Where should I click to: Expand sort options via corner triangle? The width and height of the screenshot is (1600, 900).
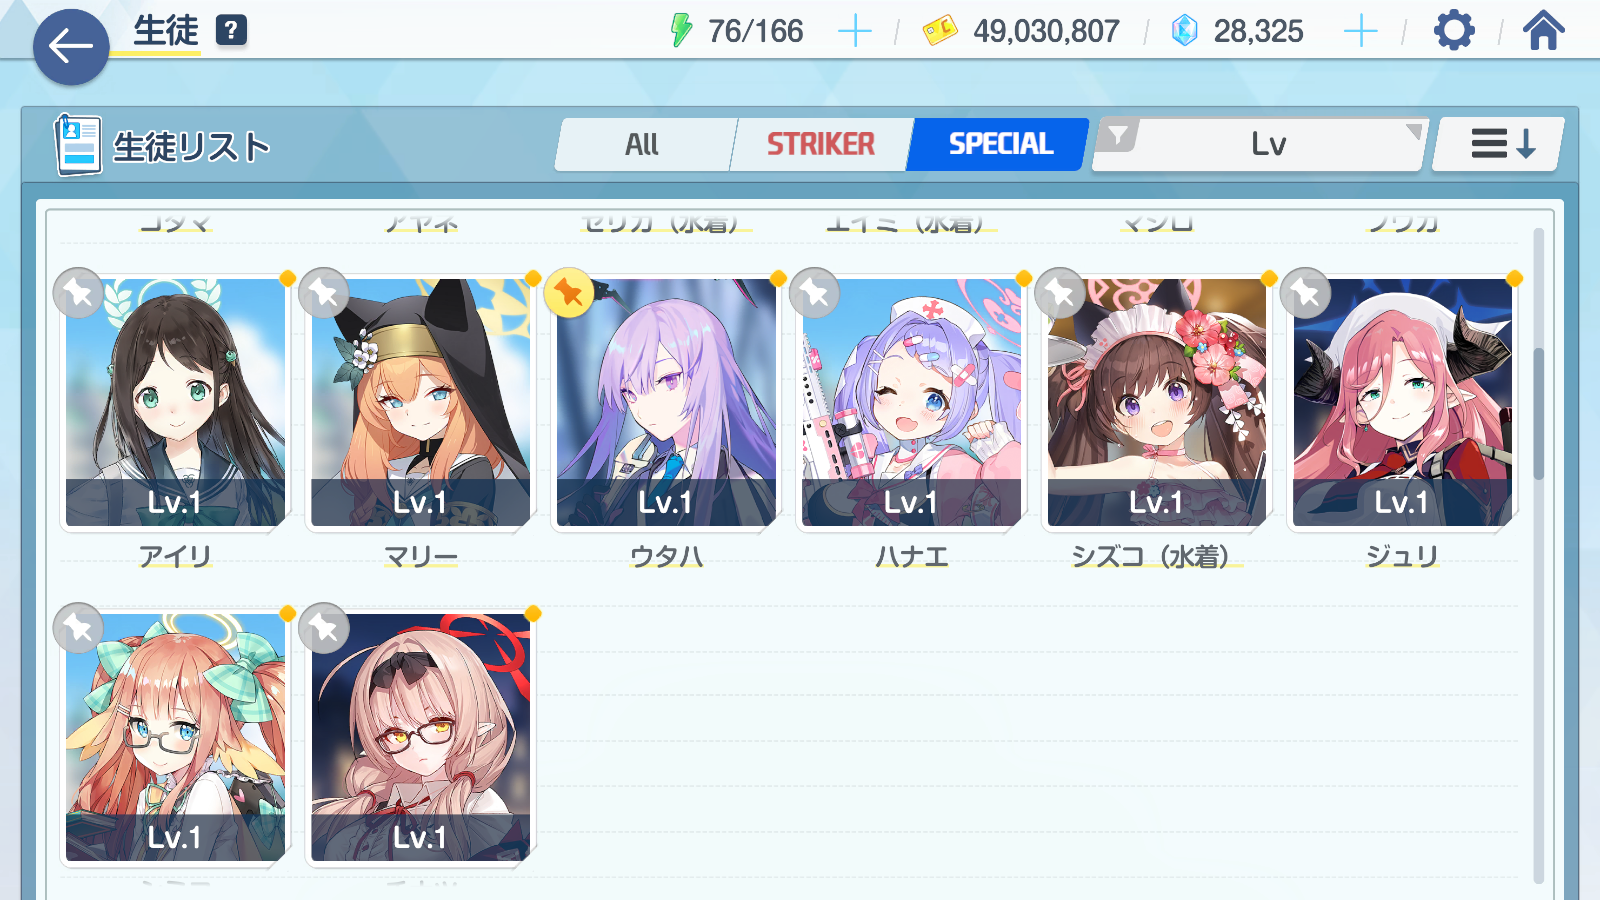[1413, 131]
